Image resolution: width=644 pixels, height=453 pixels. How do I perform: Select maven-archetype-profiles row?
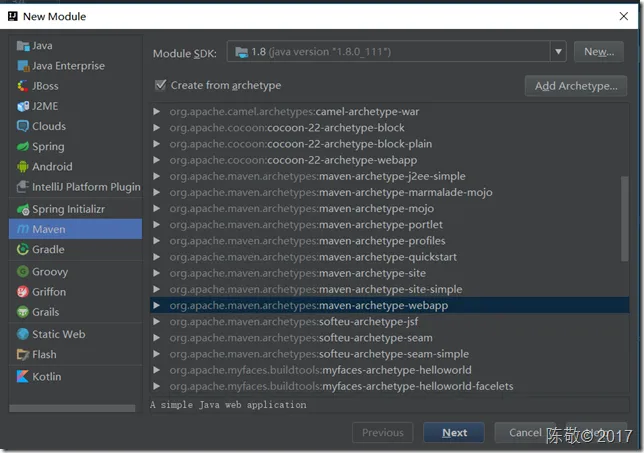pos(389,241)
